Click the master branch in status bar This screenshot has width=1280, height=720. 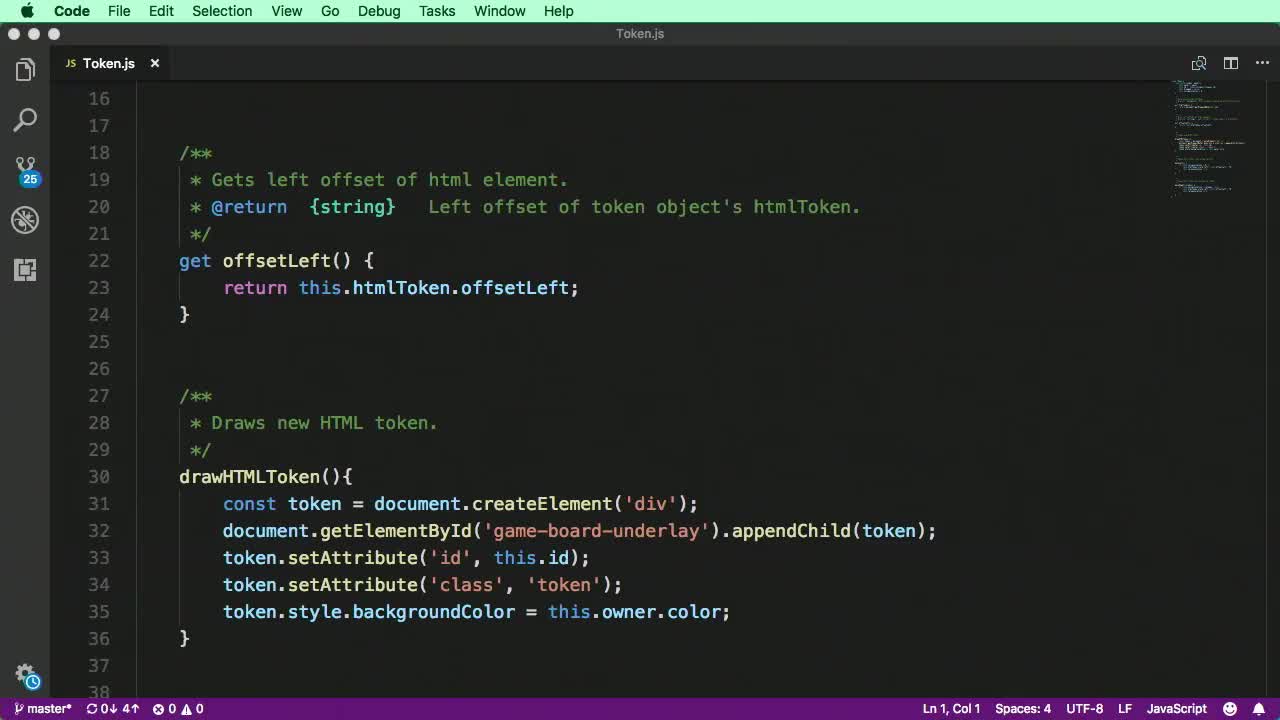[43, 709]
